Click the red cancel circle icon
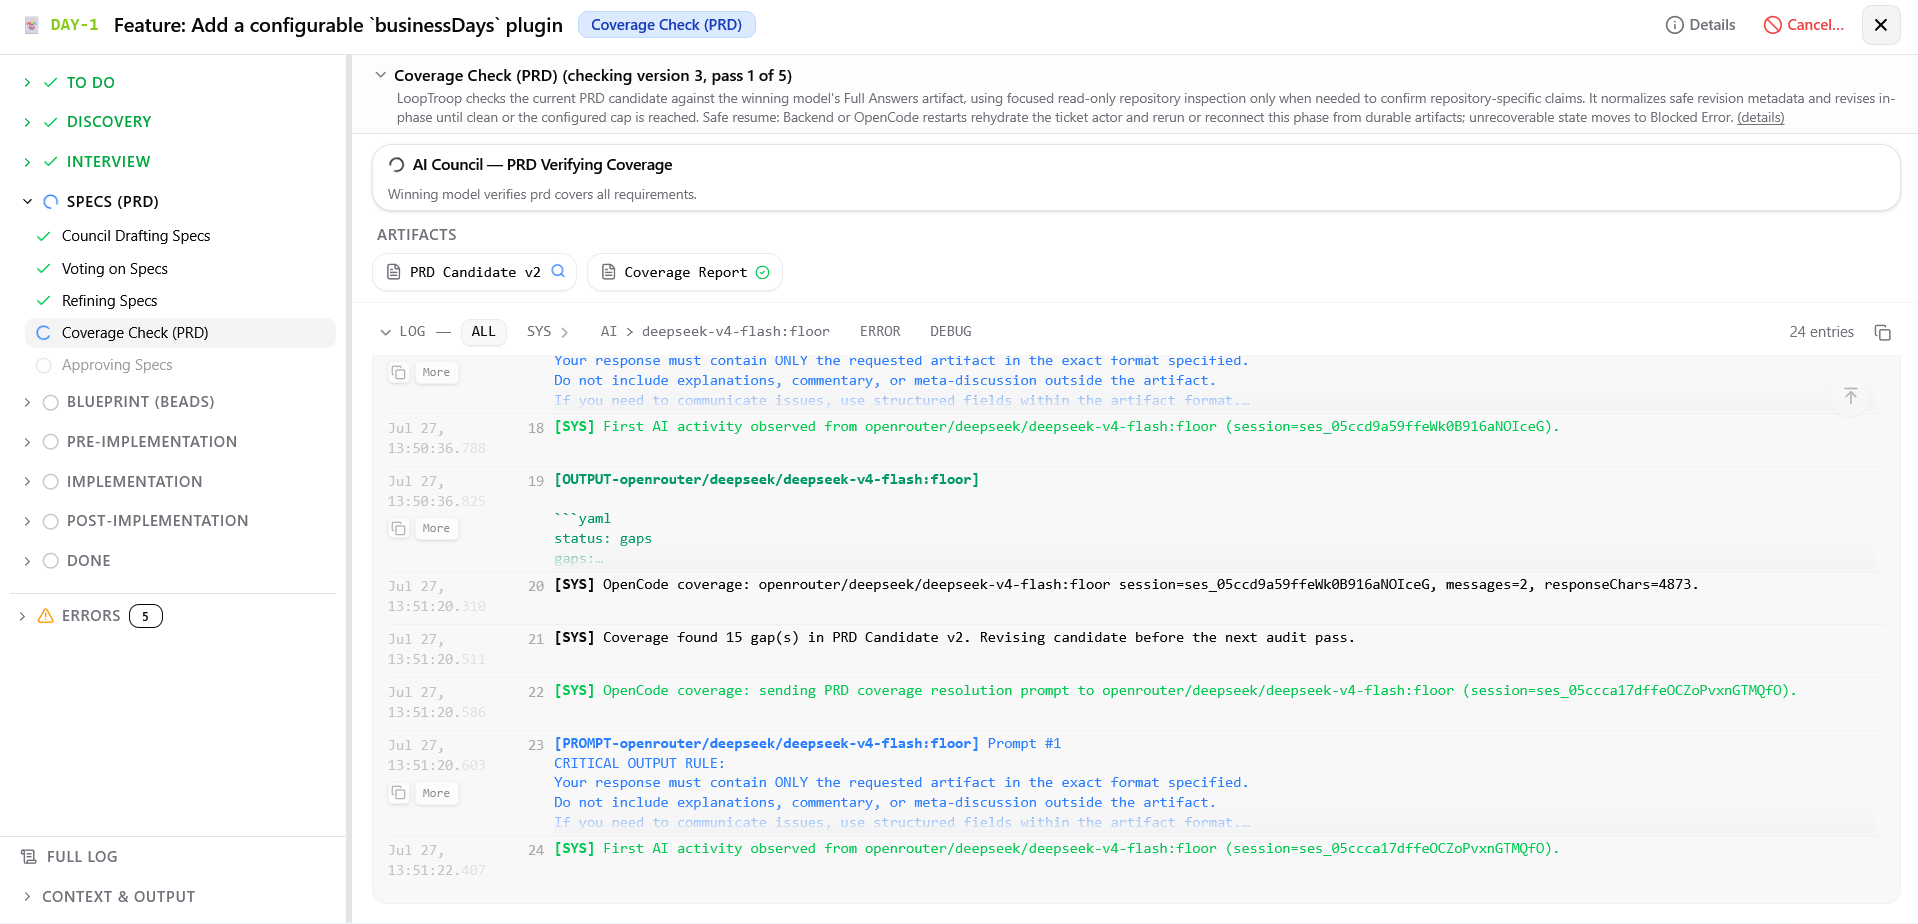Image resolution: width=1918 pixels, height=924 pixels. 1772,25
